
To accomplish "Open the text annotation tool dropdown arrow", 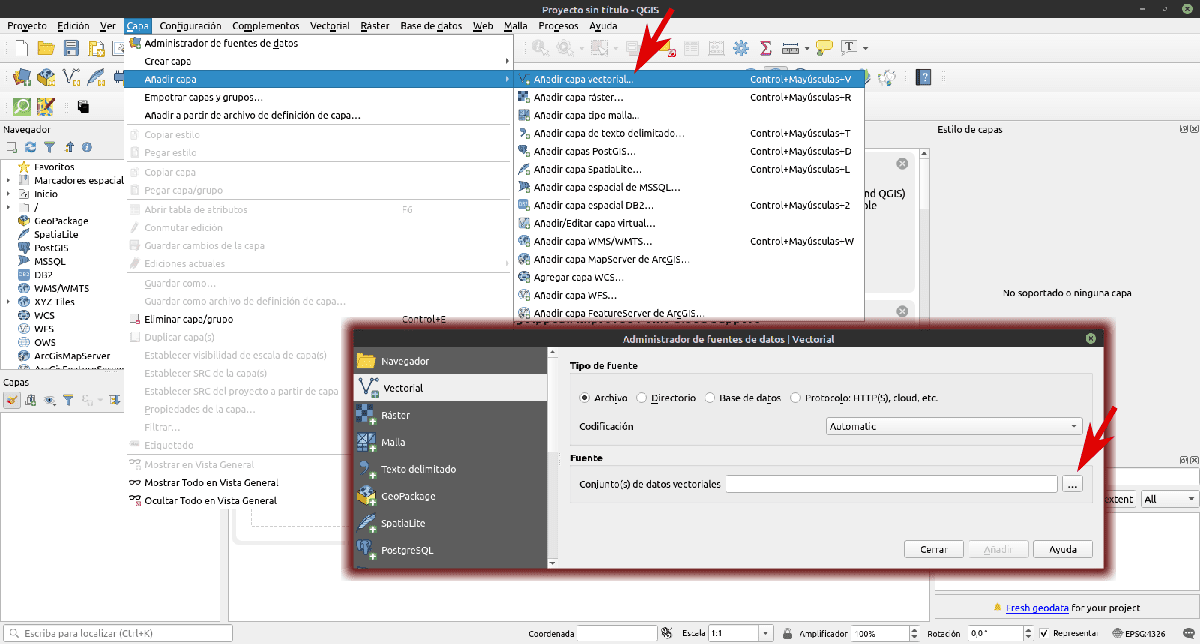I will pyautogui.click(x=866, y=48).
